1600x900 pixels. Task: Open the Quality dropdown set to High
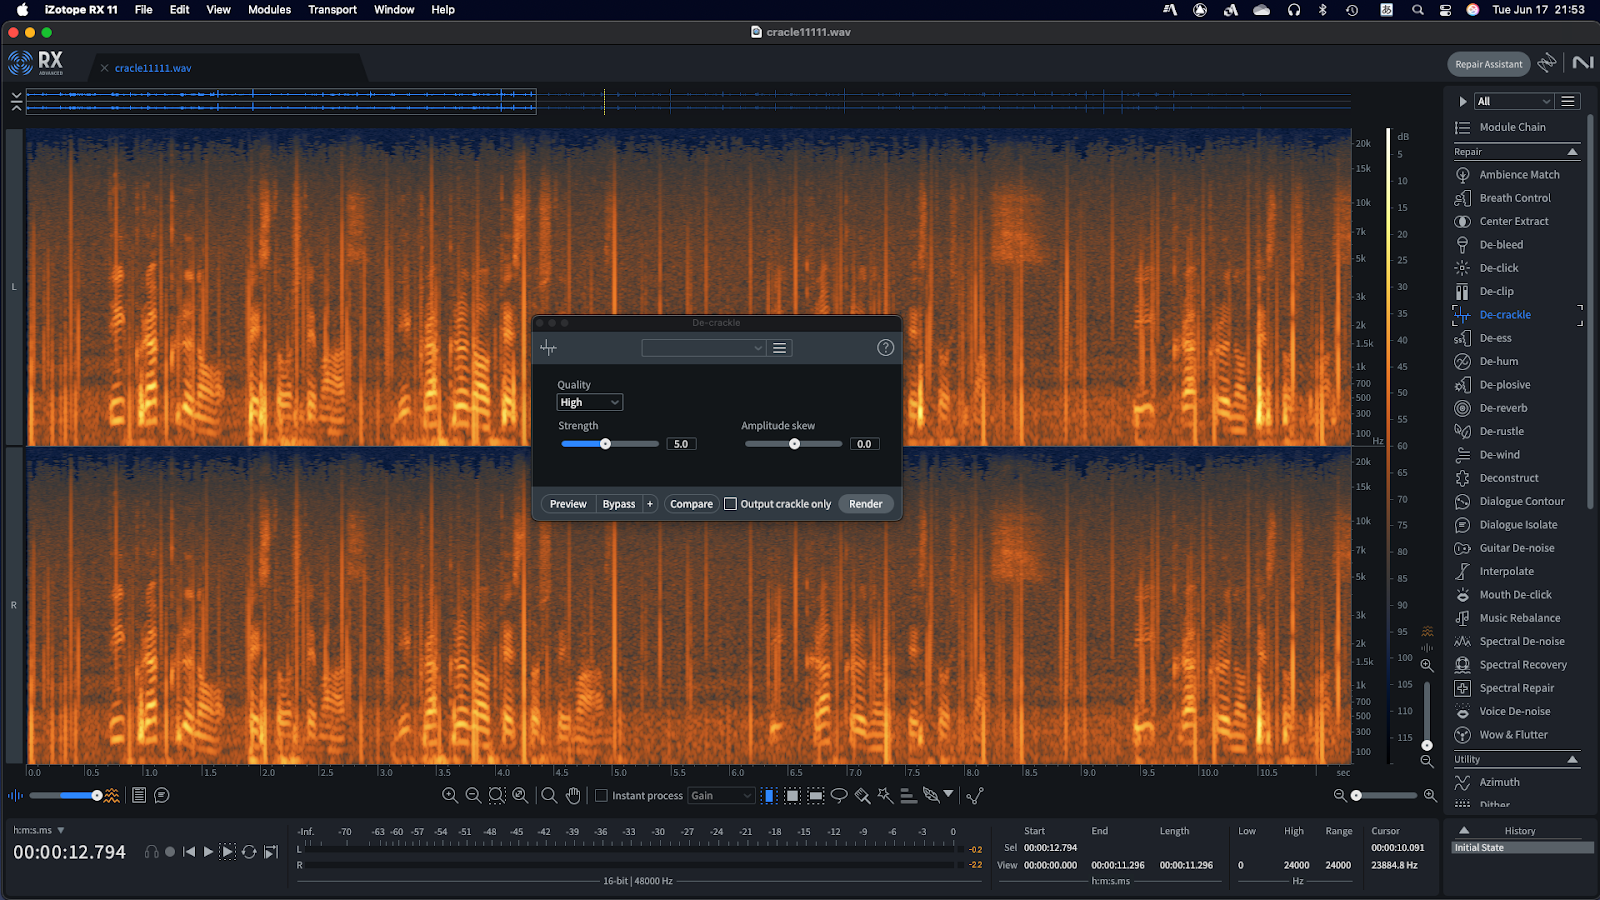[x=589, y=402]
